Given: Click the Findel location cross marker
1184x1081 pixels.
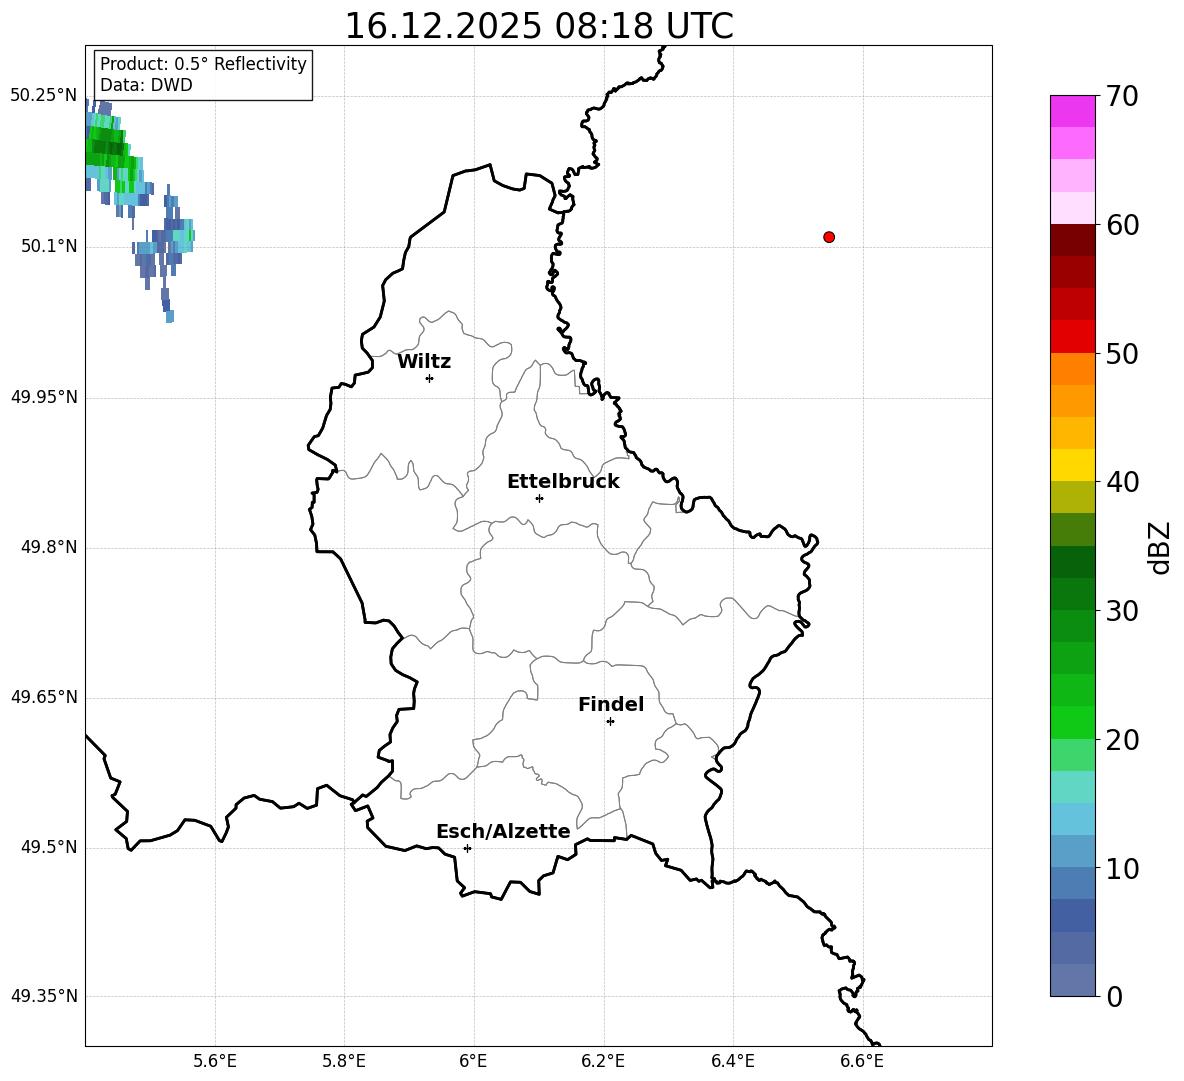Looking at the screenshot, I should [611, 722].
